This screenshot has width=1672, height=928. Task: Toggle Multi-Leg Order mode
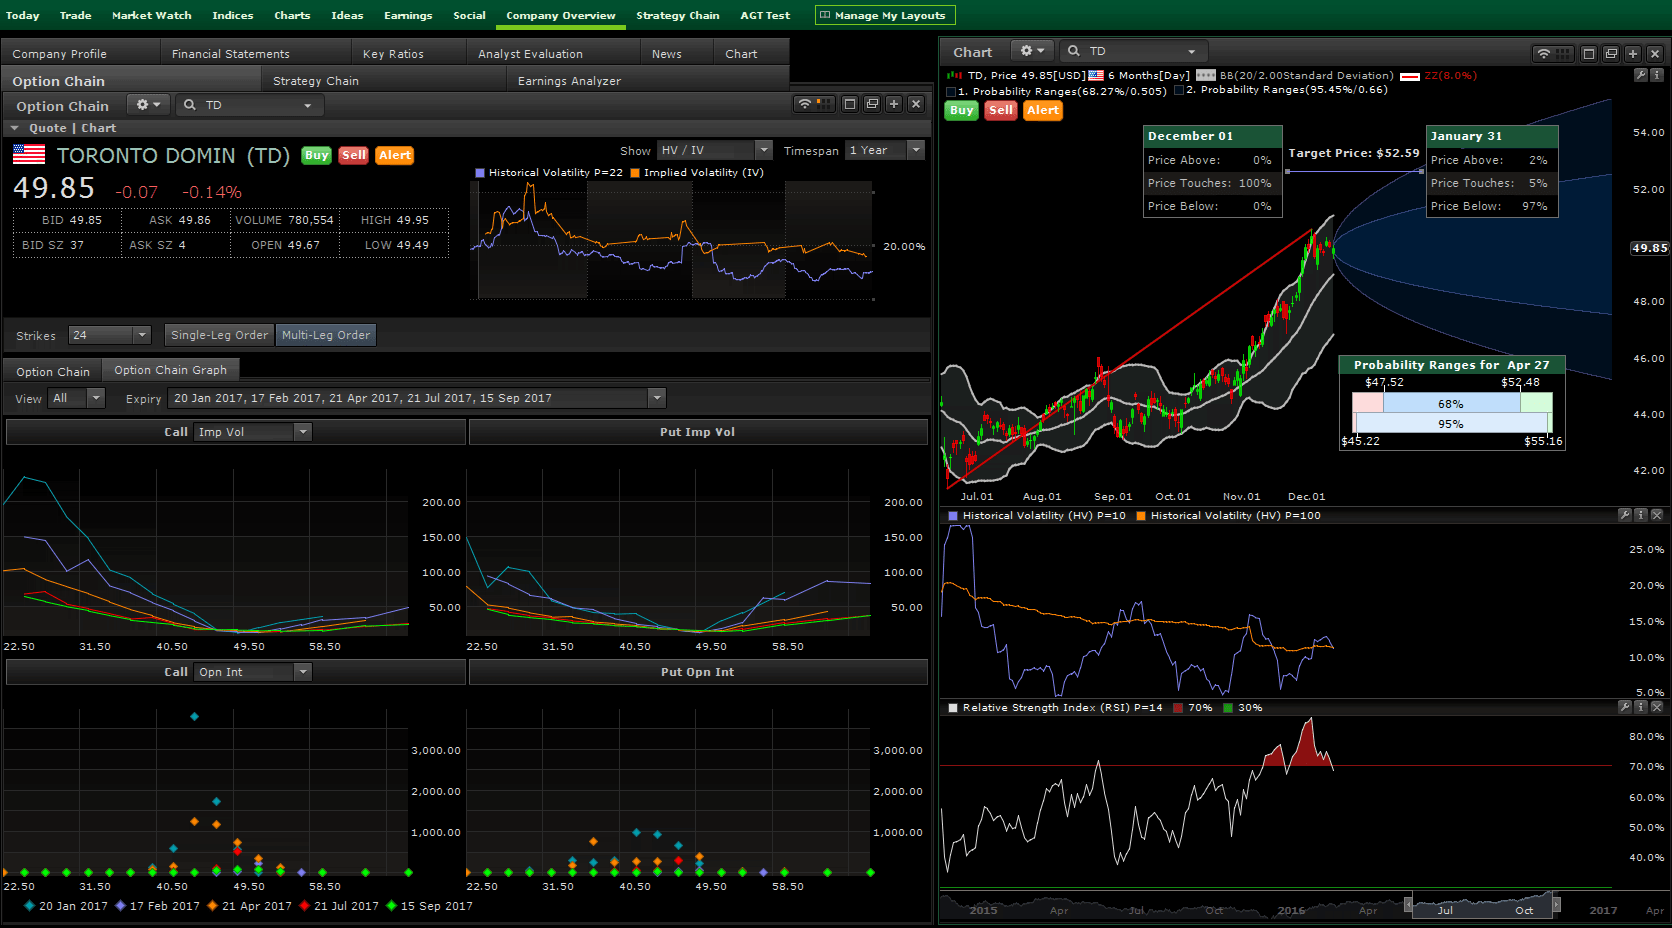[326, 335]
